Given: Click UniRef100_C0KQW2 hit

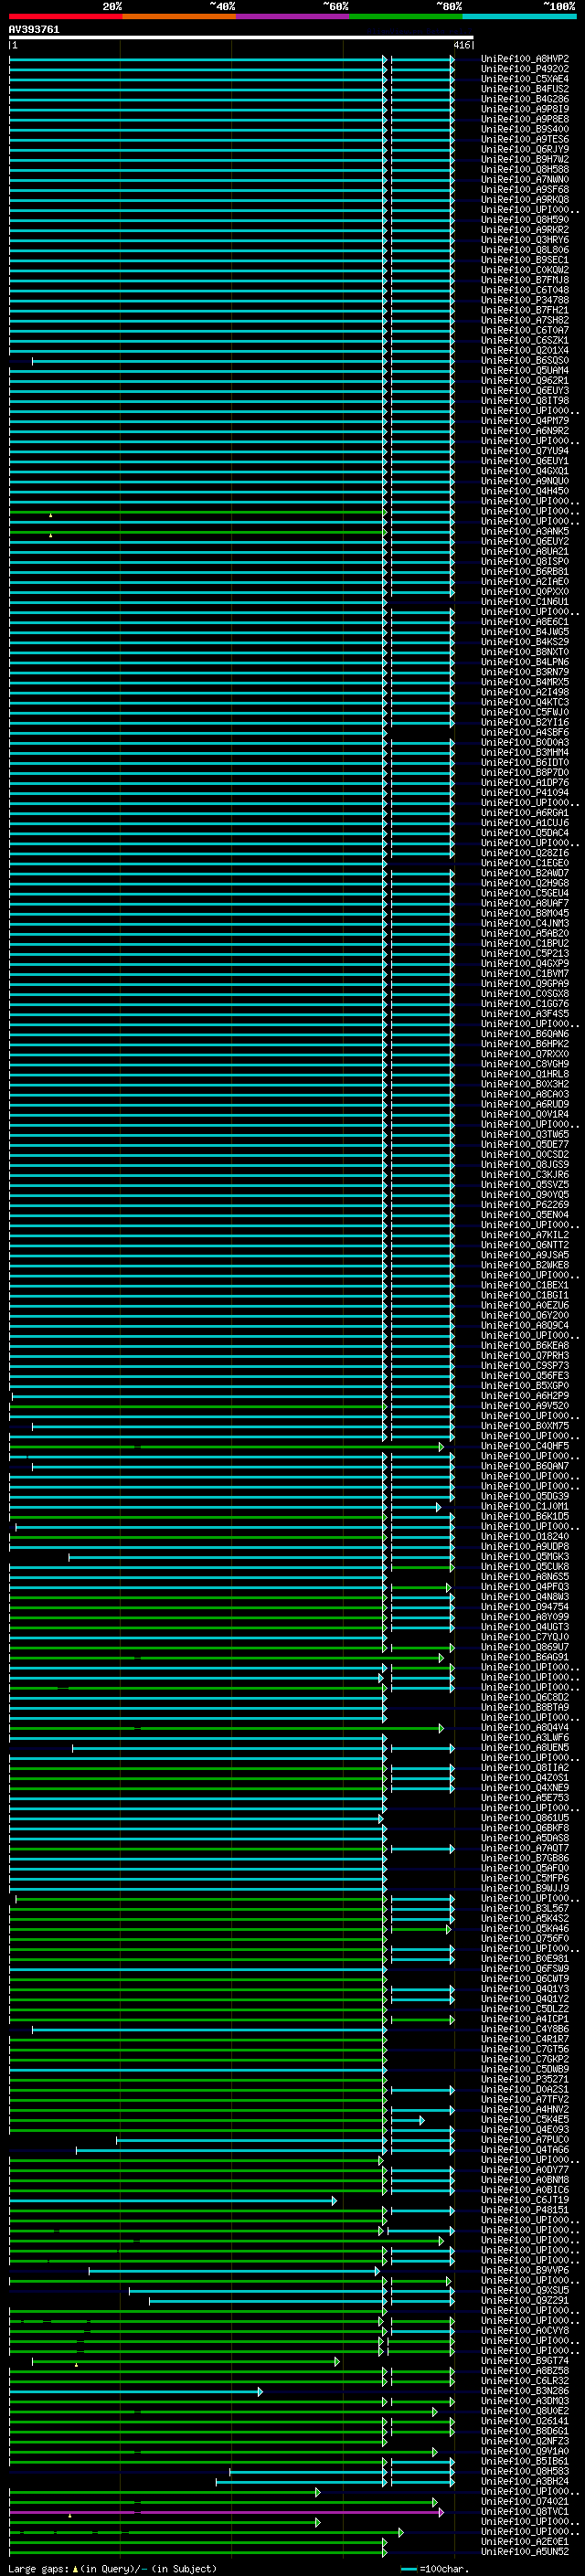Looking at the screenshot, I should (524, 270).
